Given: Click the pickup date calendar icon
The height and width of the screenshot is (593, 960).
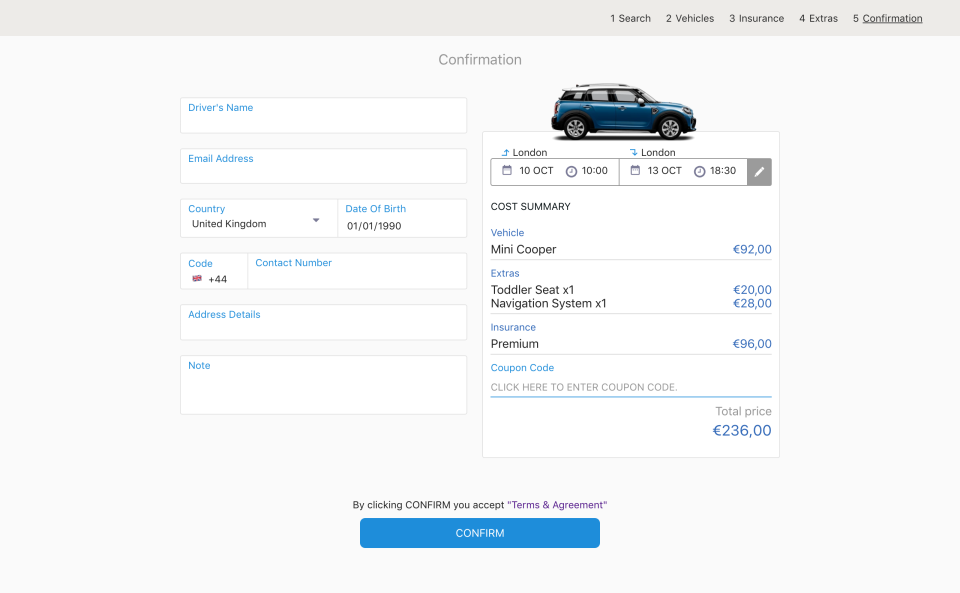Looking at the screenshot, I should [x=506, y=171].
